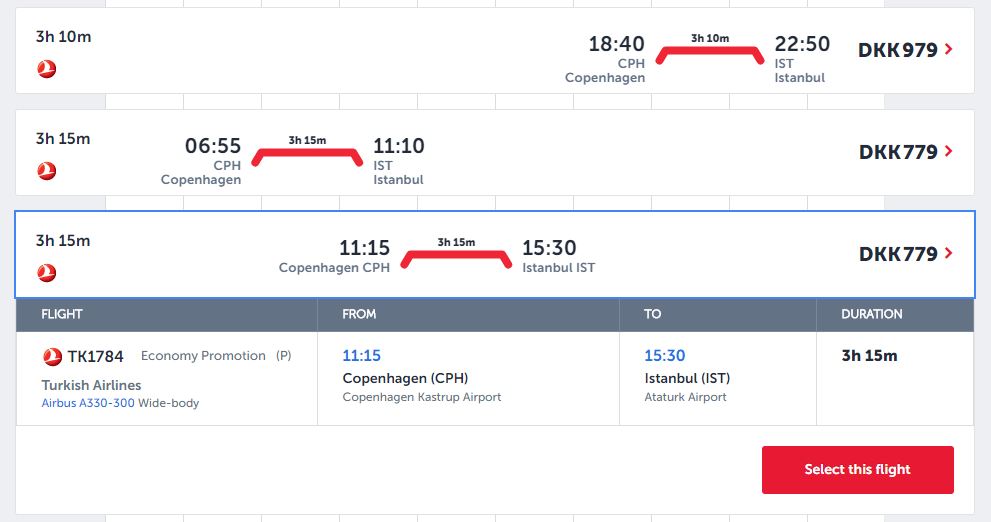Expand the DKK979 fare chevron
This screenshot has width=991, height=522.
pos(948,50)
